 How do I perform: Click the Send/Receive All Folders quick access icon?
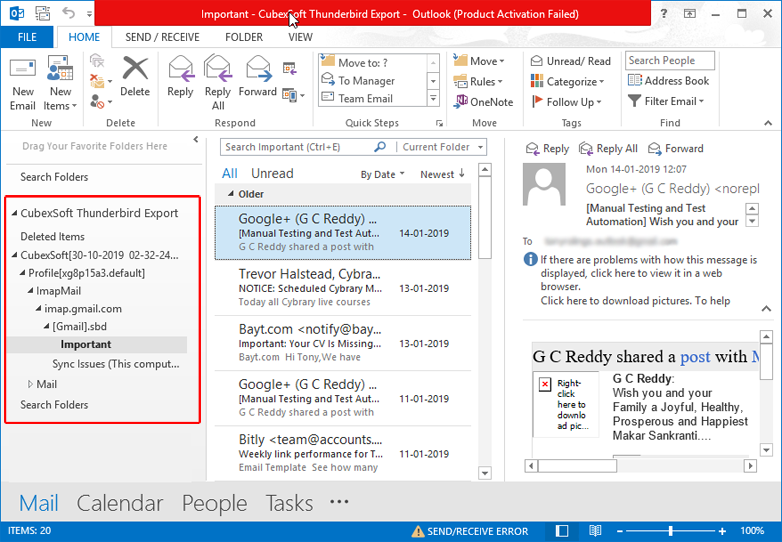[x=43, y=13]
